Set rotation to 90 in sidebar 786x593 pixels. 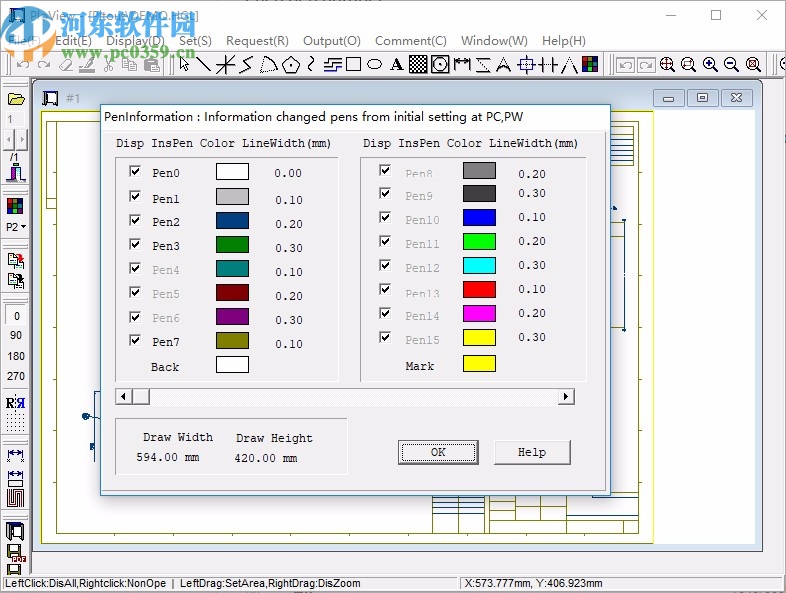[16, 335]
